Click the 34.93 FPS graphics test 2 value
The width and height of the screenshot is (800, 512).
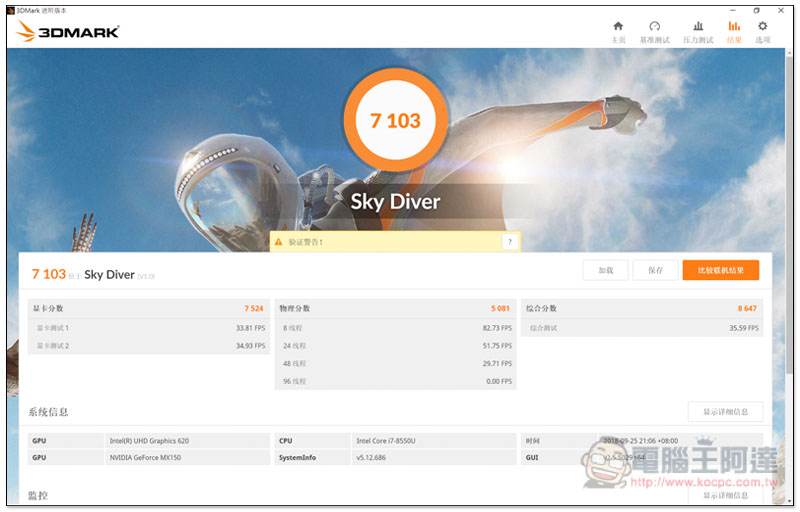tap(251, 346)
